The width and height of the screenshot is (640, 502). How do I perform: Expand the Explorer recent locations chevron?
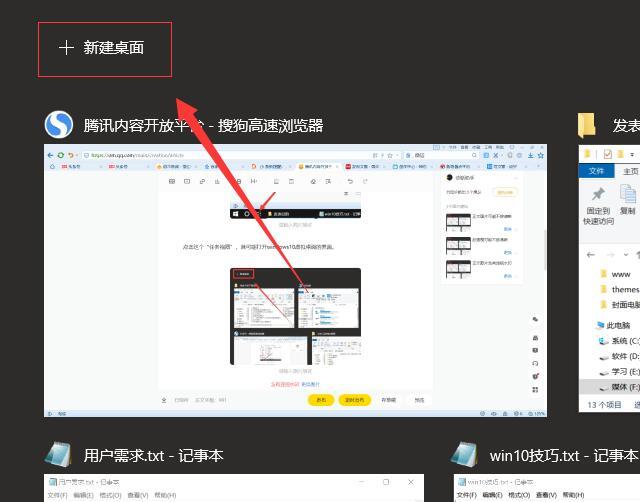click(626, 255)
